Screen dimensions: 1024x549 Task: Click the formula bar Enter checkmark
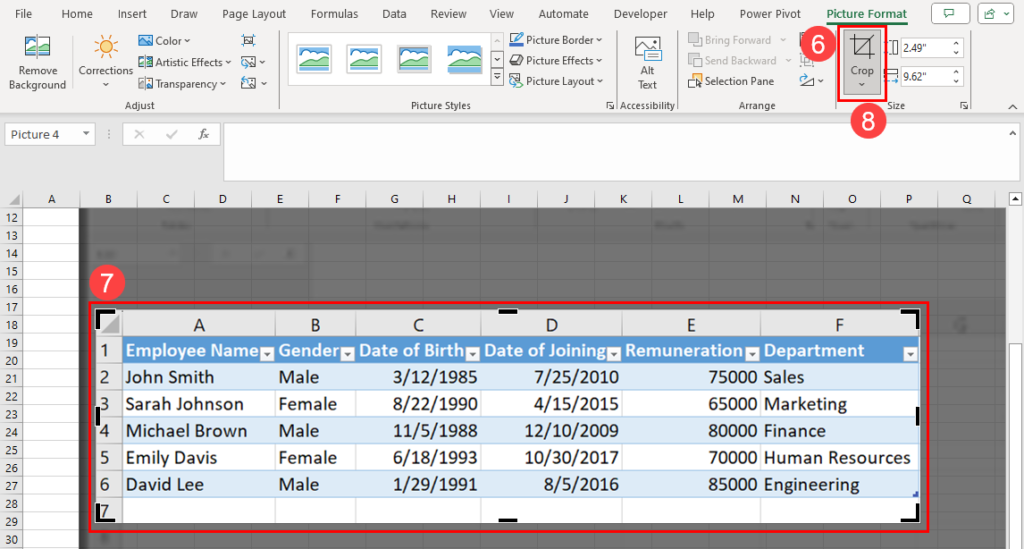pos(172,134)
